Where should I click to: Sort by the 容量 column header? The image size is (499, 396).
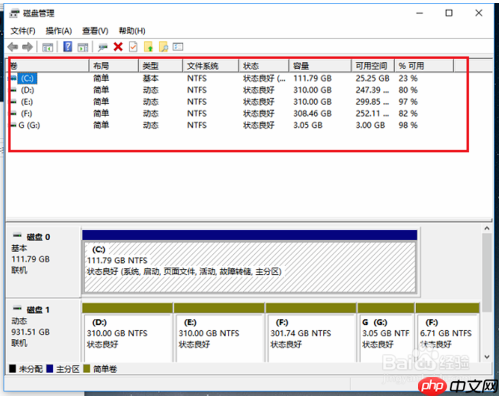(320, 66)
